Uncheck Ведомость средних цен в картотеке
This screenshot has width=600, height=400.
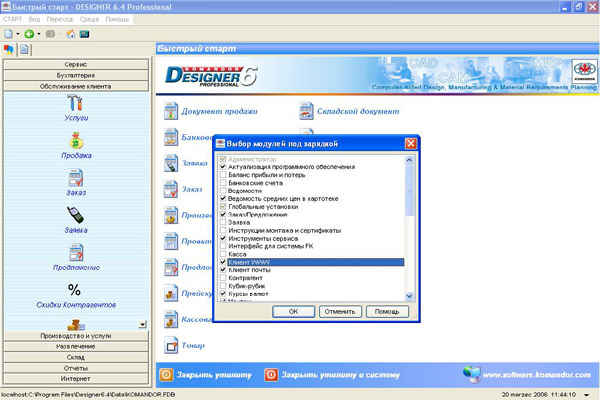point(223,199)
